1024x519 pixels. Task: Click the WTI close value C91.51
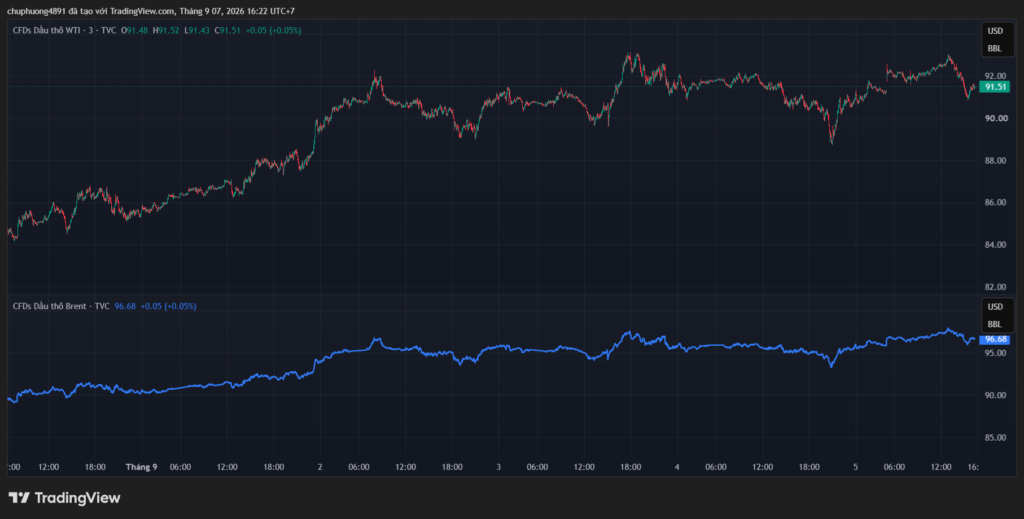[x=228, y=31]
